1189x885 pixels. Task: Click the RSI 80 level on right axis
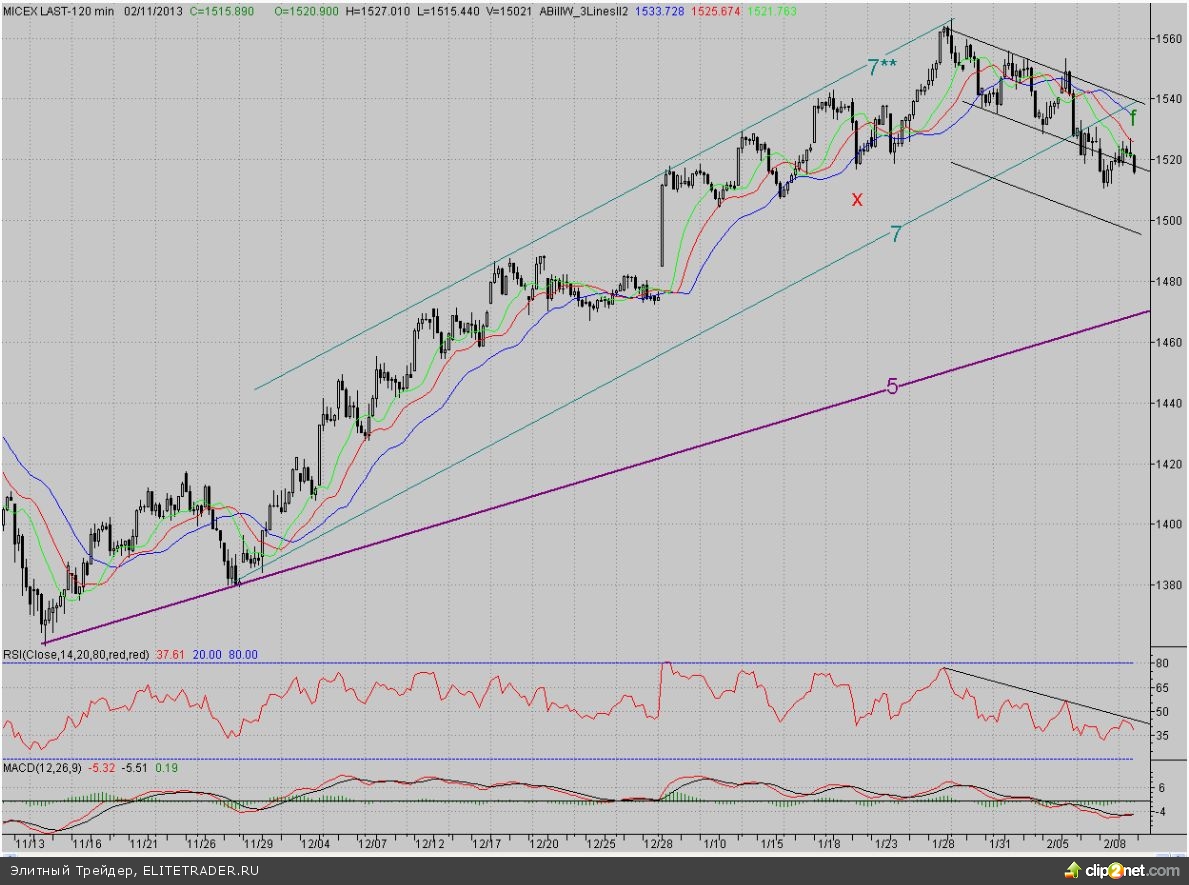pyautogui.click(x=1162, y=664)
